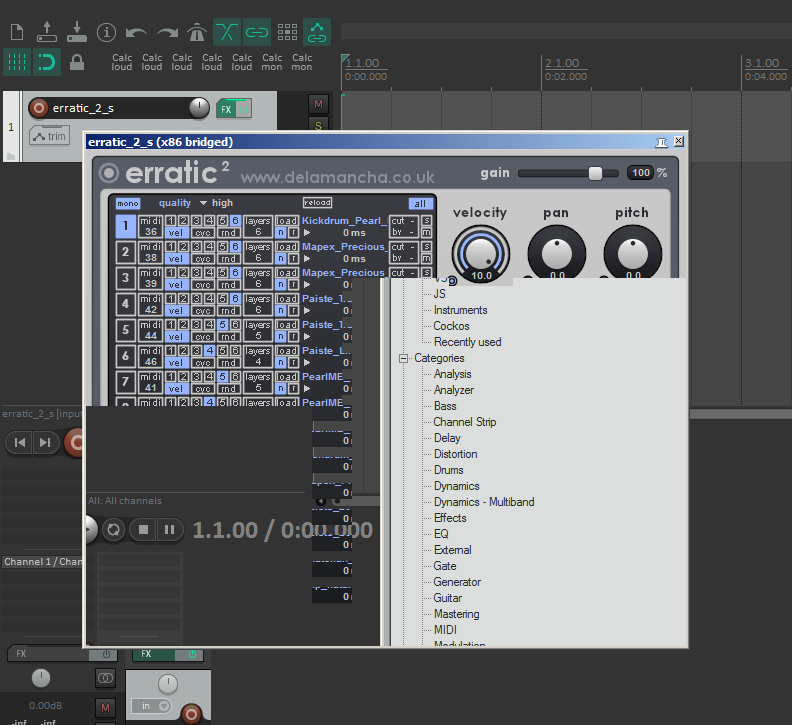This screenshot has height=725, width=792.
Task: Solo pad 1 with the 's' button
Action: 427,221
